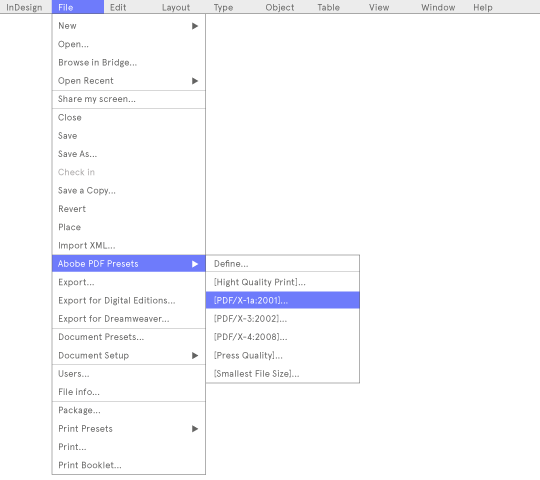540x480 pixels.
Task: Select the [Press Quality]... preset
Action: click(x=282, y=355)
